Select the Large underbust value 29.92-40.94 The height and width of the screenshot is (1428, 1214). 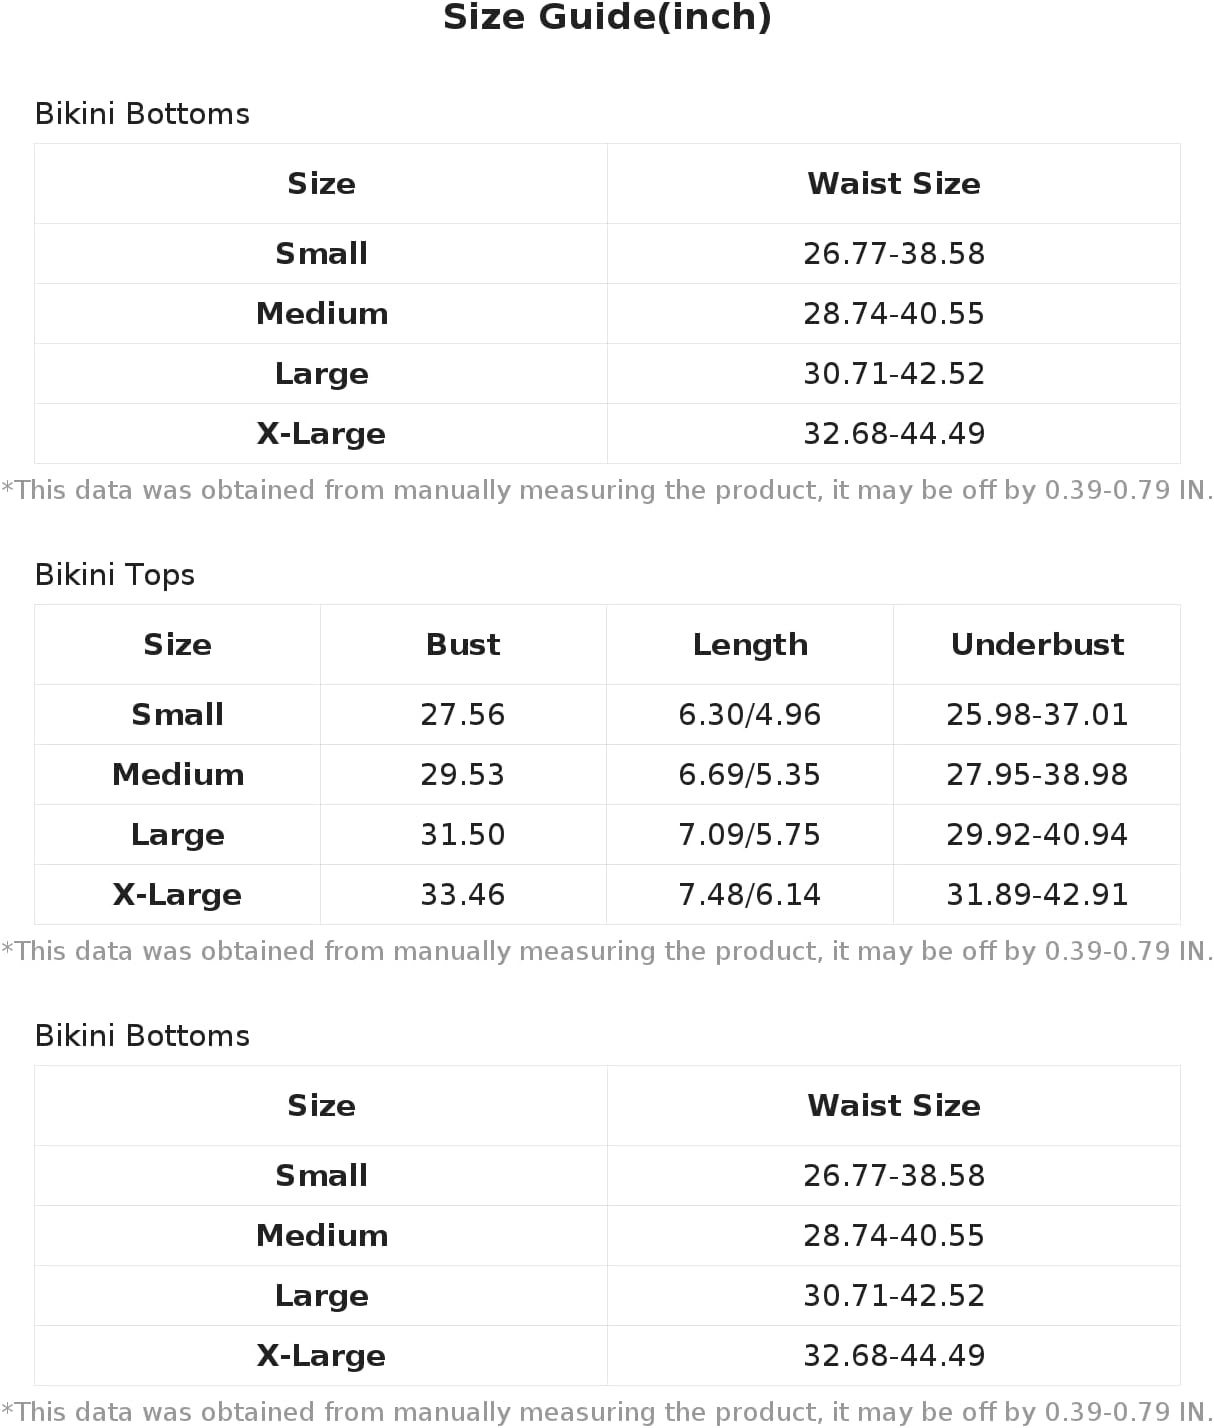(1037, 835)
